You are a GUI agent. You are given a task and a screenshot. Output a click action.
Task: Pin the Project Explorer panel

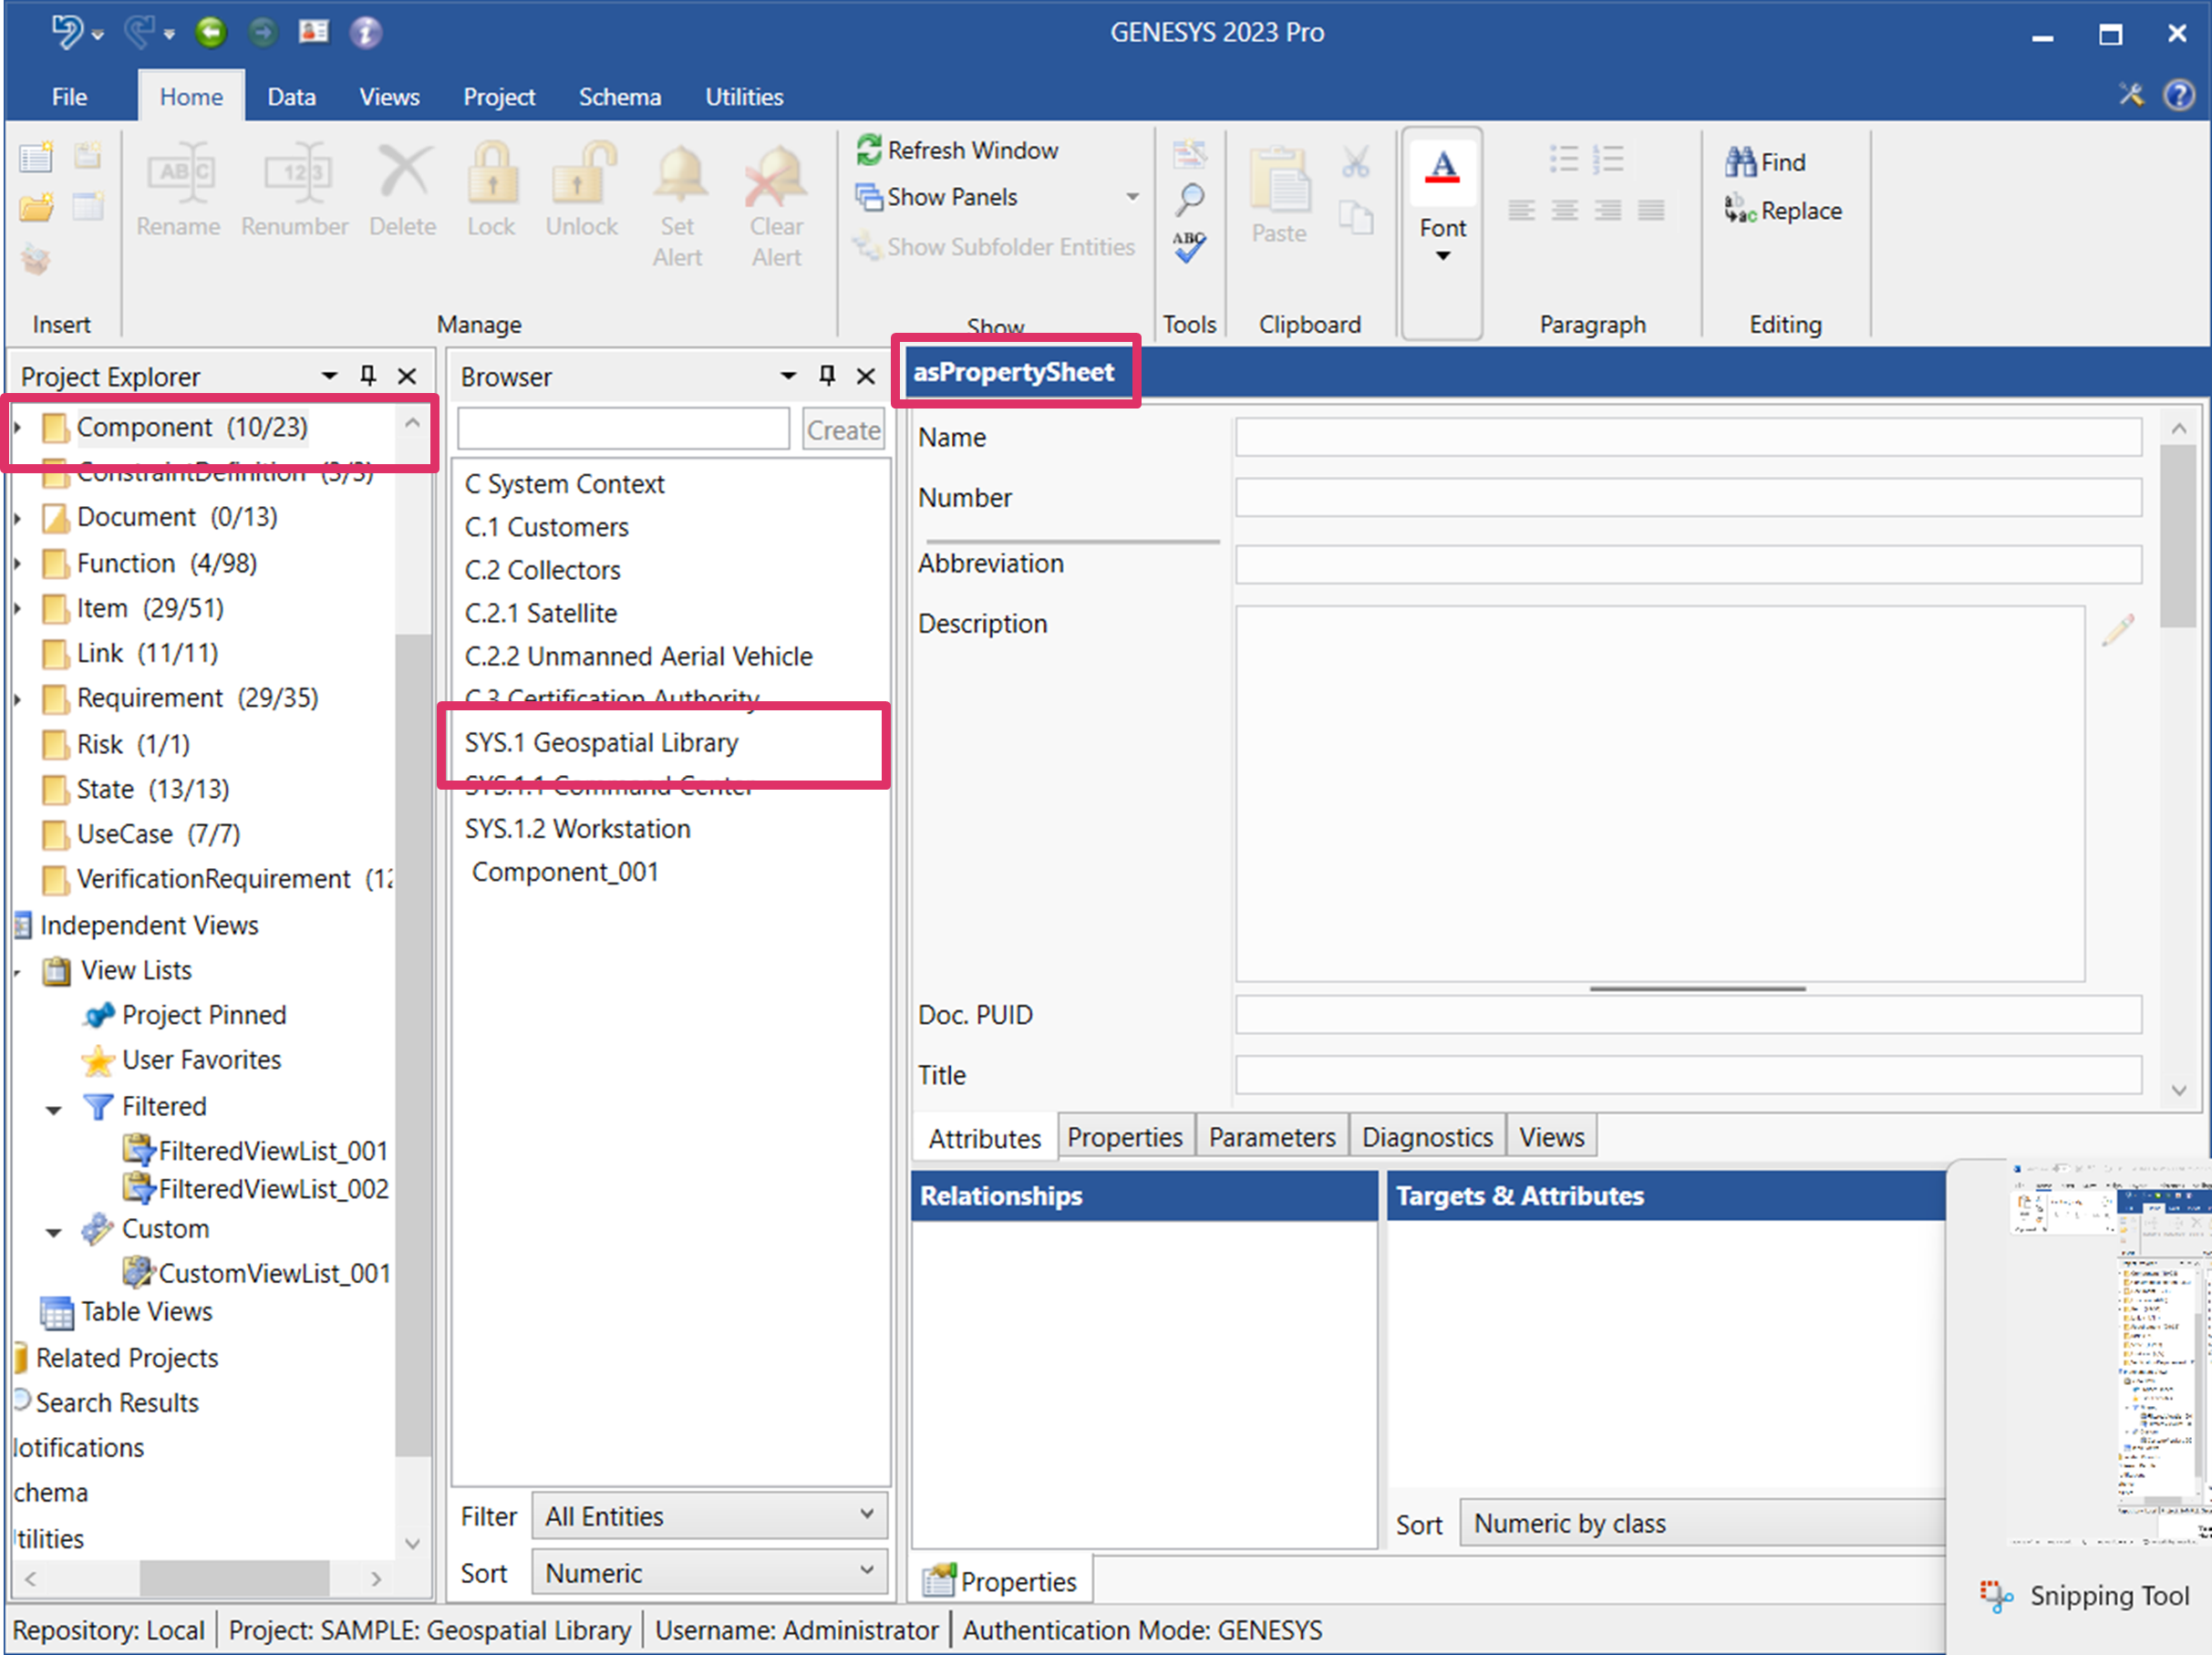point(368,376)
